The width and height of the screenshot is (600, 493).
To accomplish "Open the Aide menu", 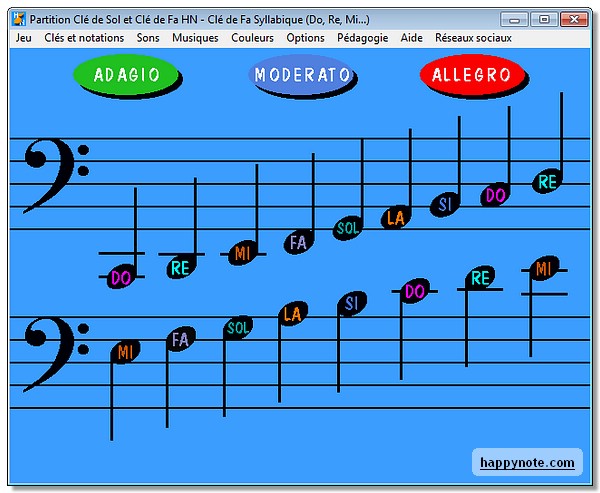I will 412,38.
